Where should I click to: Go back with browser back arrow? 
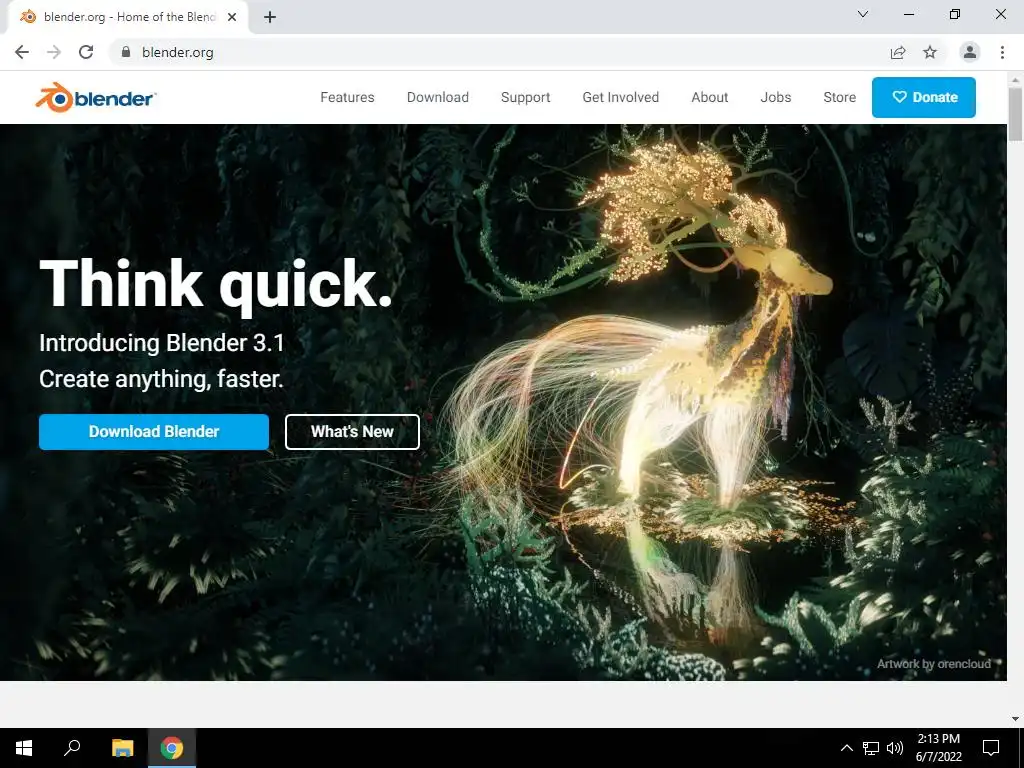point(22,52)
